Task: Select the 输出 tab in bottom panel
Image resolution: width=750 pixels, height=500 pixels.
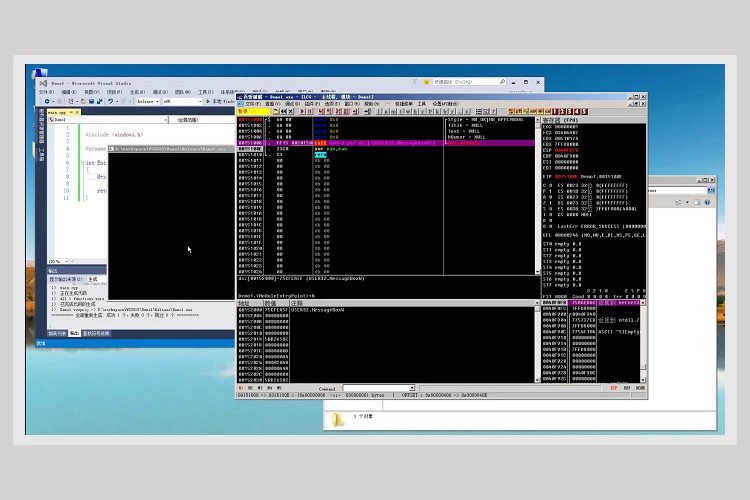Action: click(x=74, y=333)
